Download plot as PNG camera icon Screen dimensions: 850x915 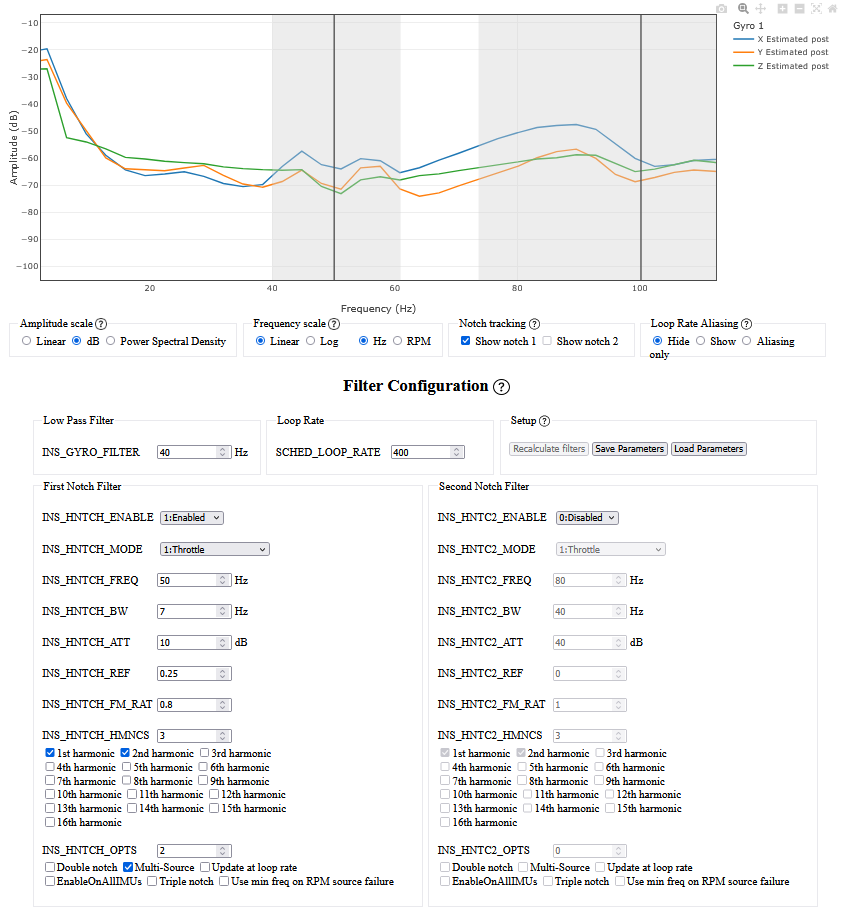coord(722,8)
